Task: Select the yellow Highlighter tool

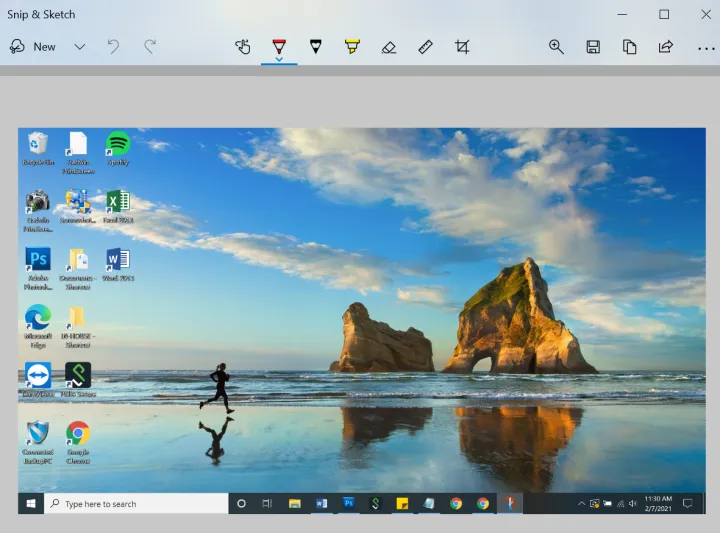Action: [352, 47]
